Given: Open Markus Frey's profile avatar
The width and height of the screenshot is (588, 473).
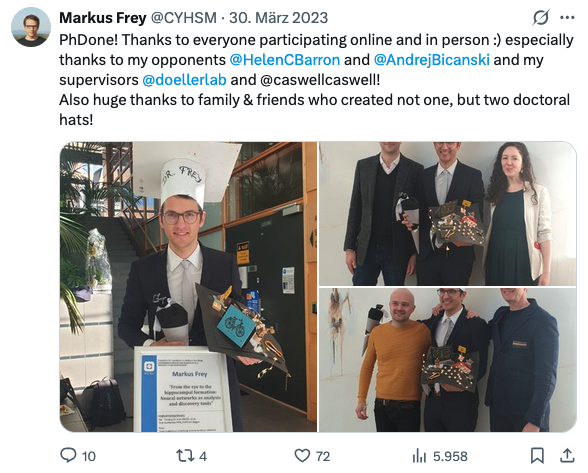Looking at the screenshot, I should pos(31,27).
